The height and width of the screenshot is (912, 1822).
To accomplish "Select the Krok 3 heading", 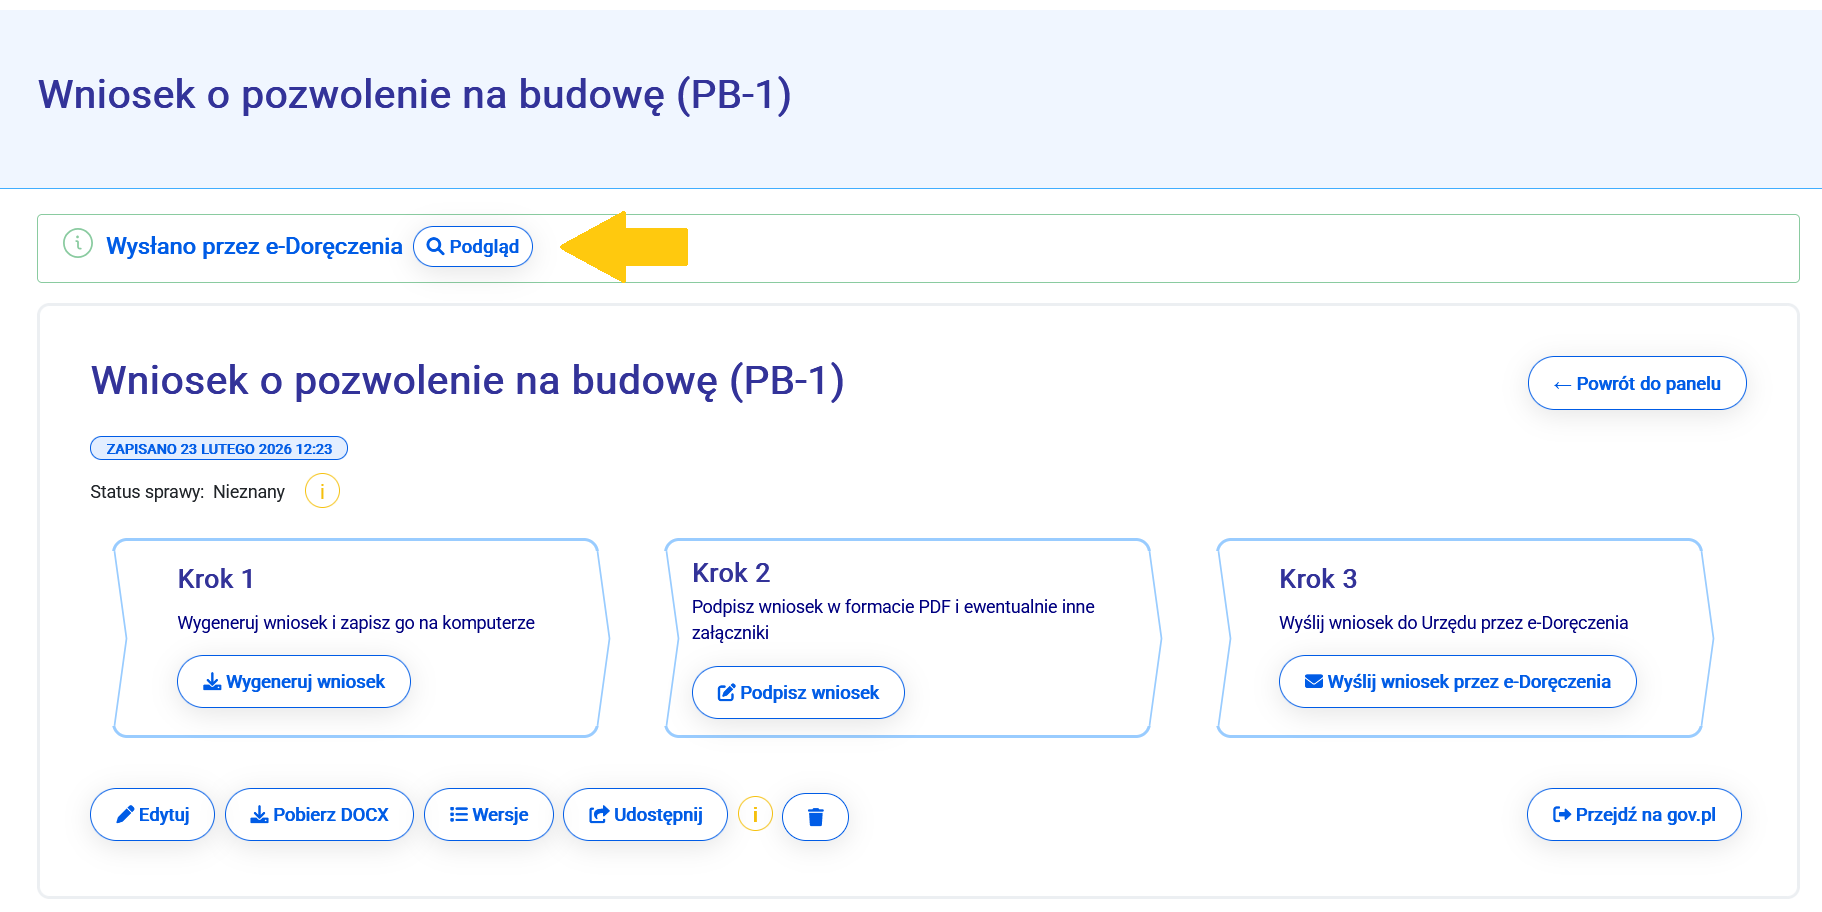I will (1318, 579).
